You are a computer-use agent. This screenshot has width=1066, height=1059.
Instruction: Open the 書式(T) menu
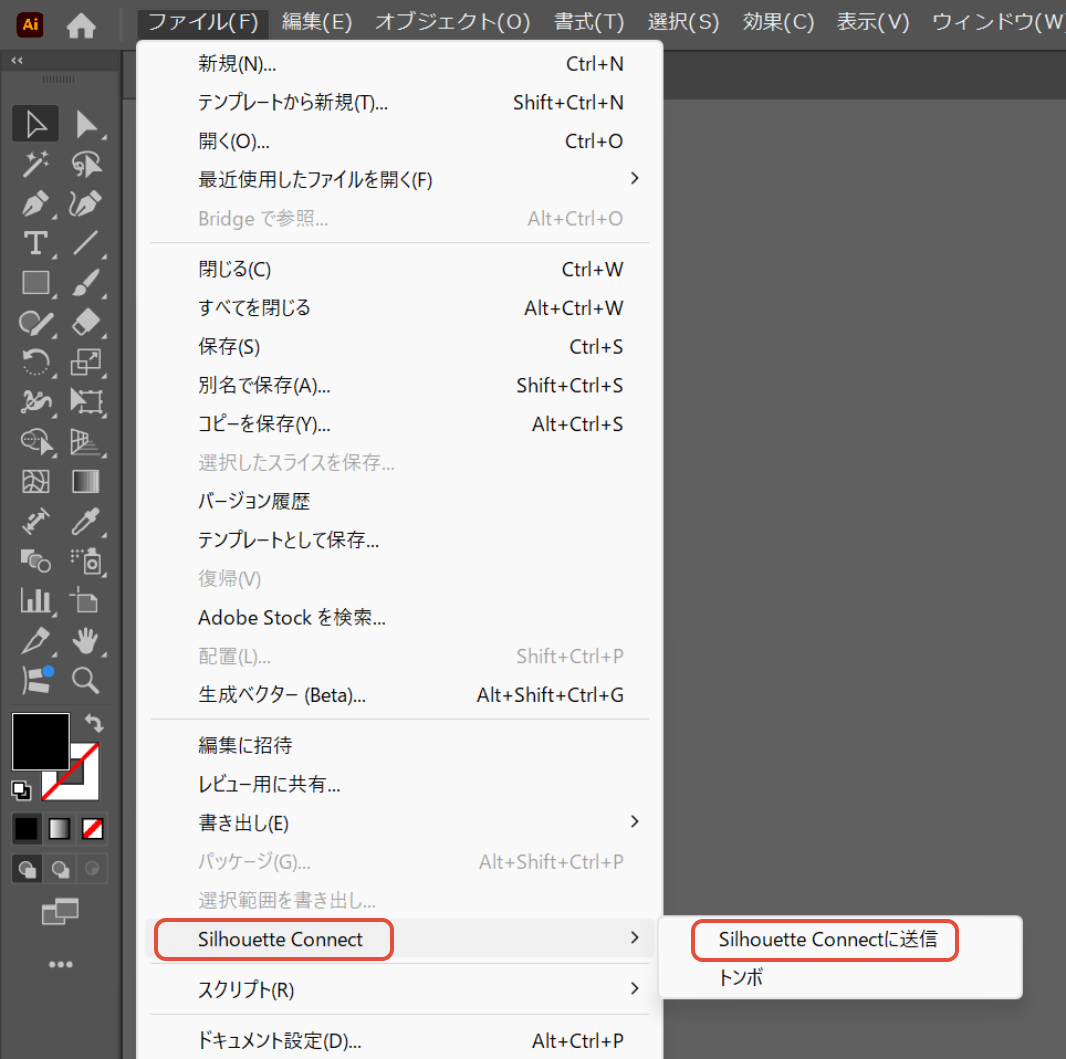[589, 22]
